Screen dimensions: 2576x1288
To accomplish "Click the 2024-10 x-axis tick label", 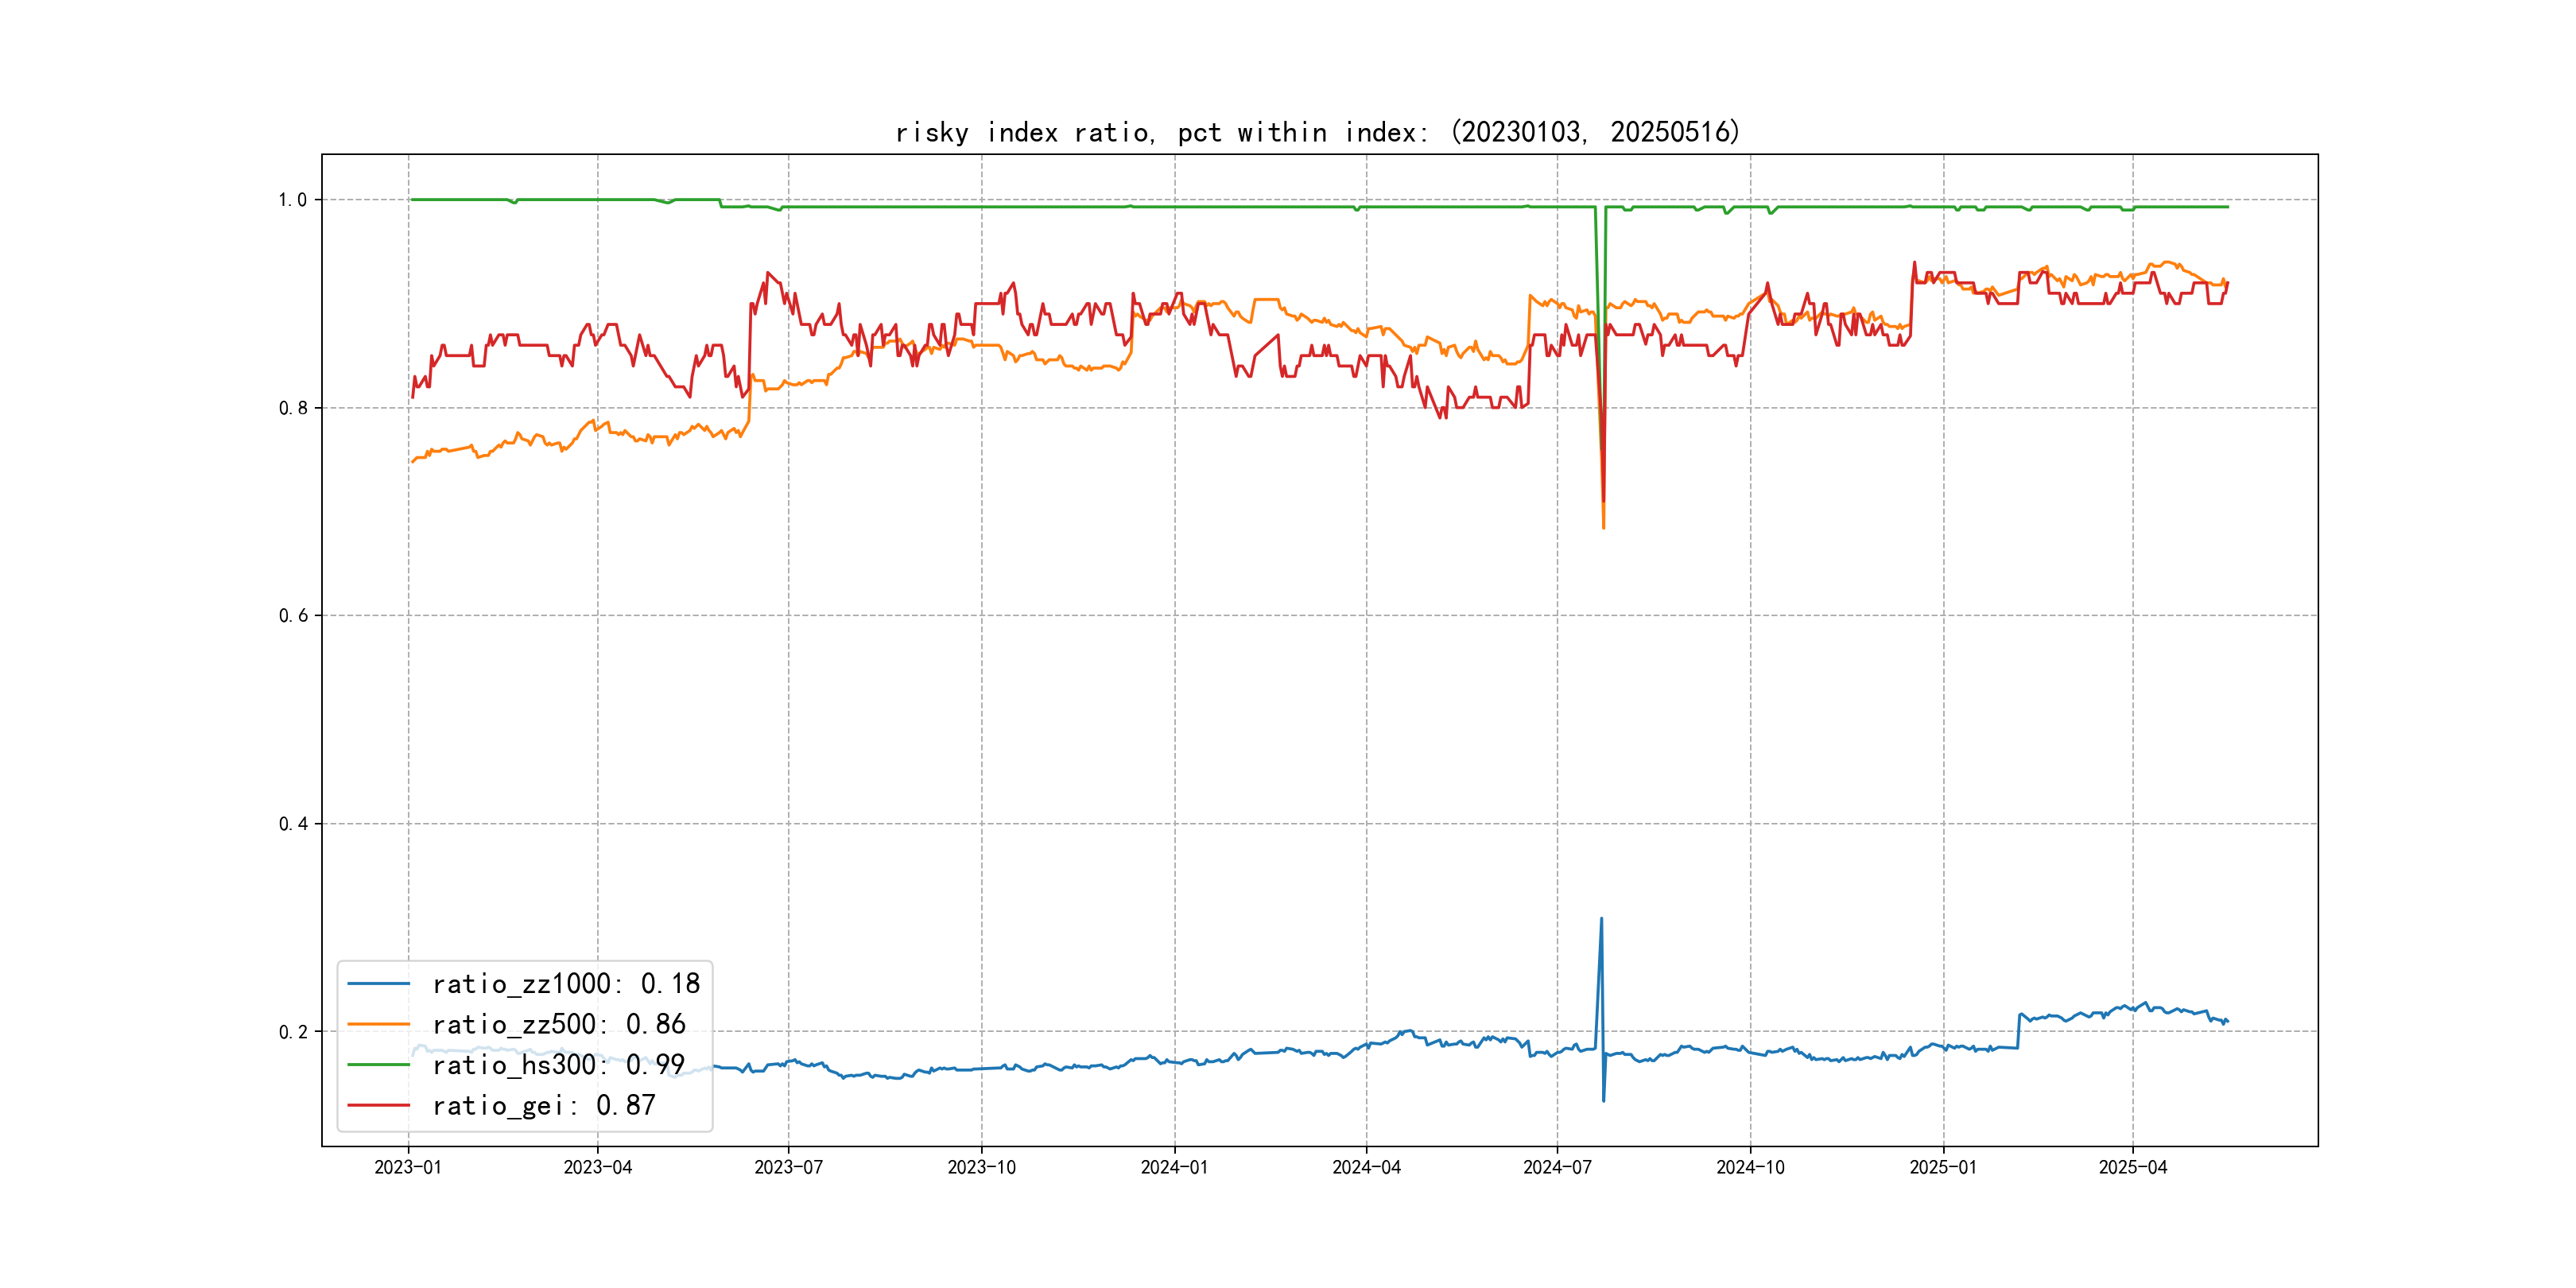I will 1750,1167.
